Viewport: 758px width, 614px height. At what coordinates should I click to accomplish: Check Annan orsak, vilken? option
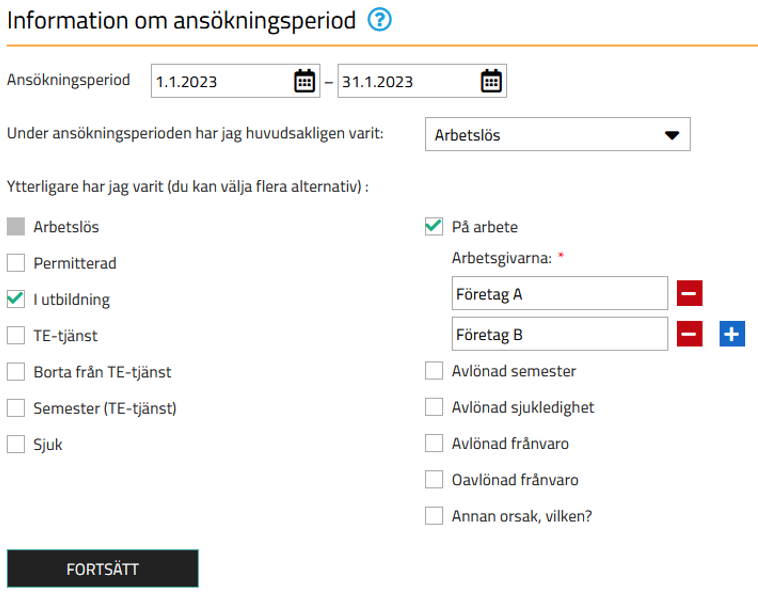click(x=434, y=516)
